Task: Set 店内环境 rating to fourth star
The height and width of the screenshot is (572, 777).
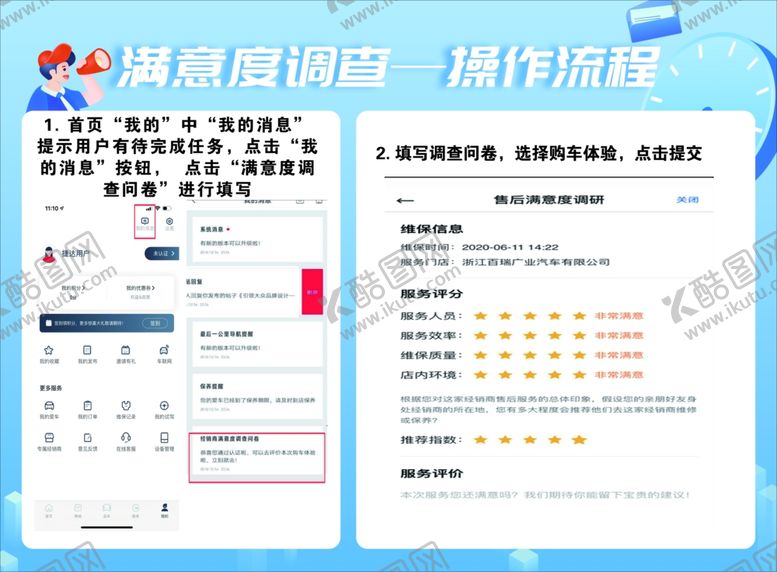Action: click(555, 375)
